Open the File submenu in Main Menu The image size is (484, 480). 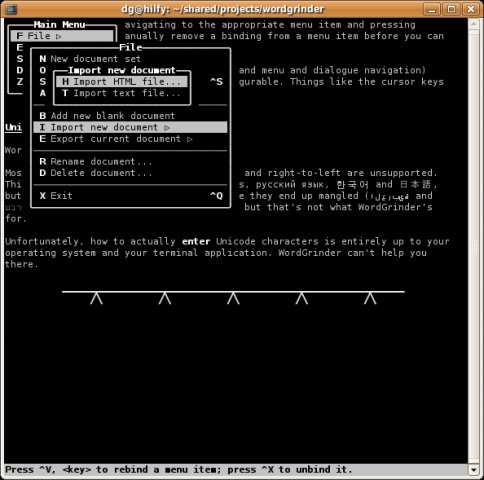pyautogui.click(x=62, y=36)
